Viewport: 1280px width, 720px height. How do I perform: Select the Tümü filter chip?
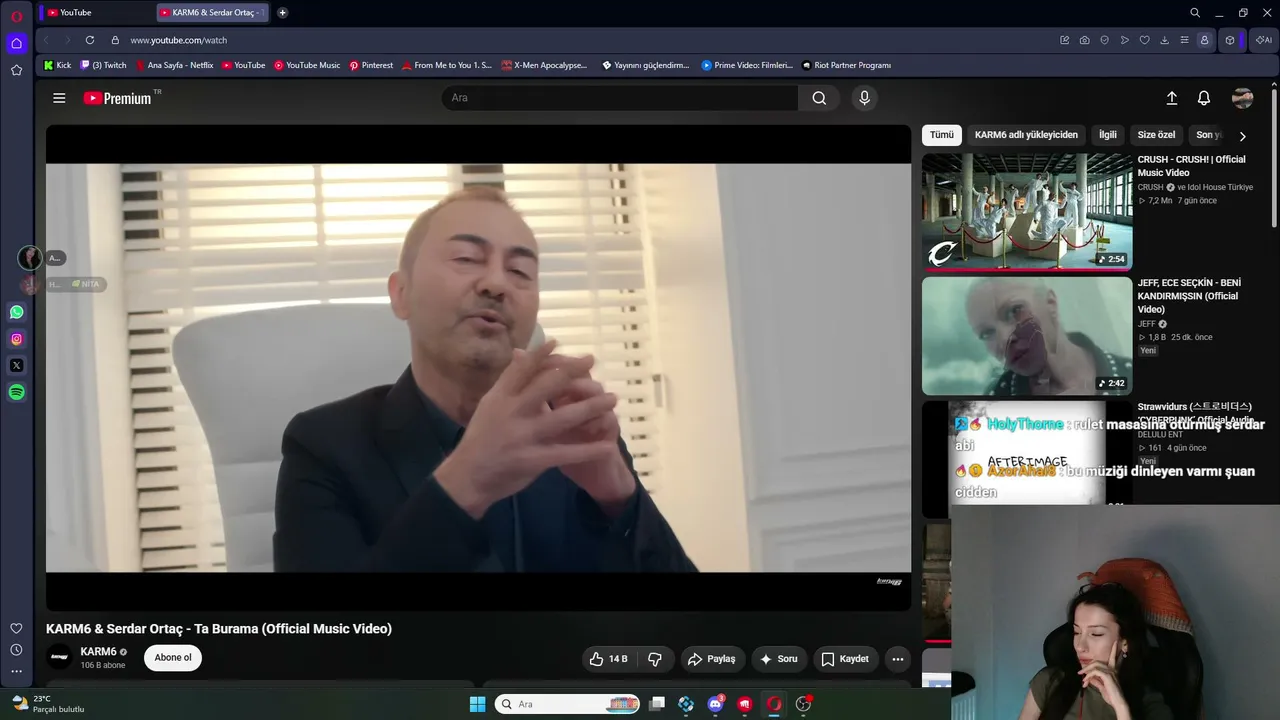[942, 135]
